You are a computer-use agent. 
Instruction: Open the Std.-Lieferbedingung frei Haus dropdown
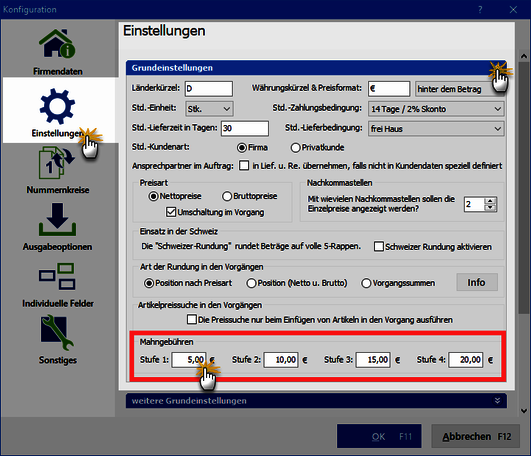pos(436,129)
